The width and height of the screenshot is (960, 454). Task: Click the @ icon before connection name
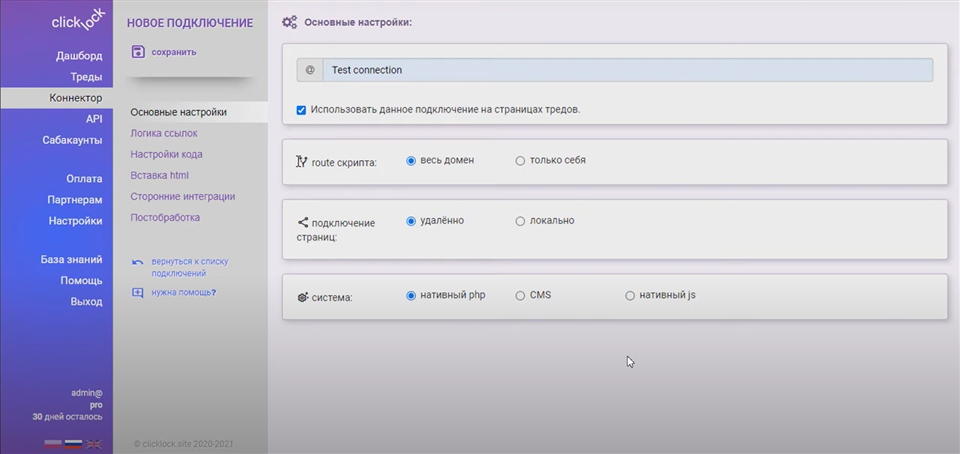tap(309, 70)
